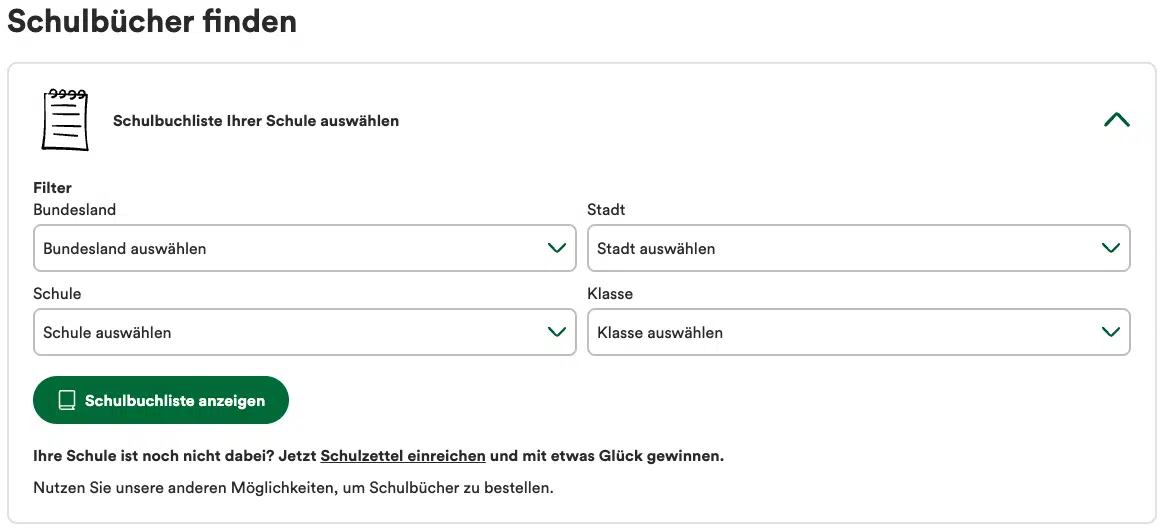Click the book icon in green button
This screenshot has width=1165, height=532.
(67, 400)
